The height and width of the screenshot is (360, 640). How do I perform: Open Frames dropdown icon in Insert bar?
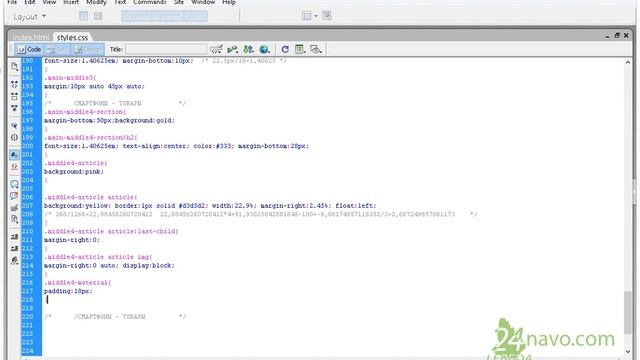click(310, 16)
